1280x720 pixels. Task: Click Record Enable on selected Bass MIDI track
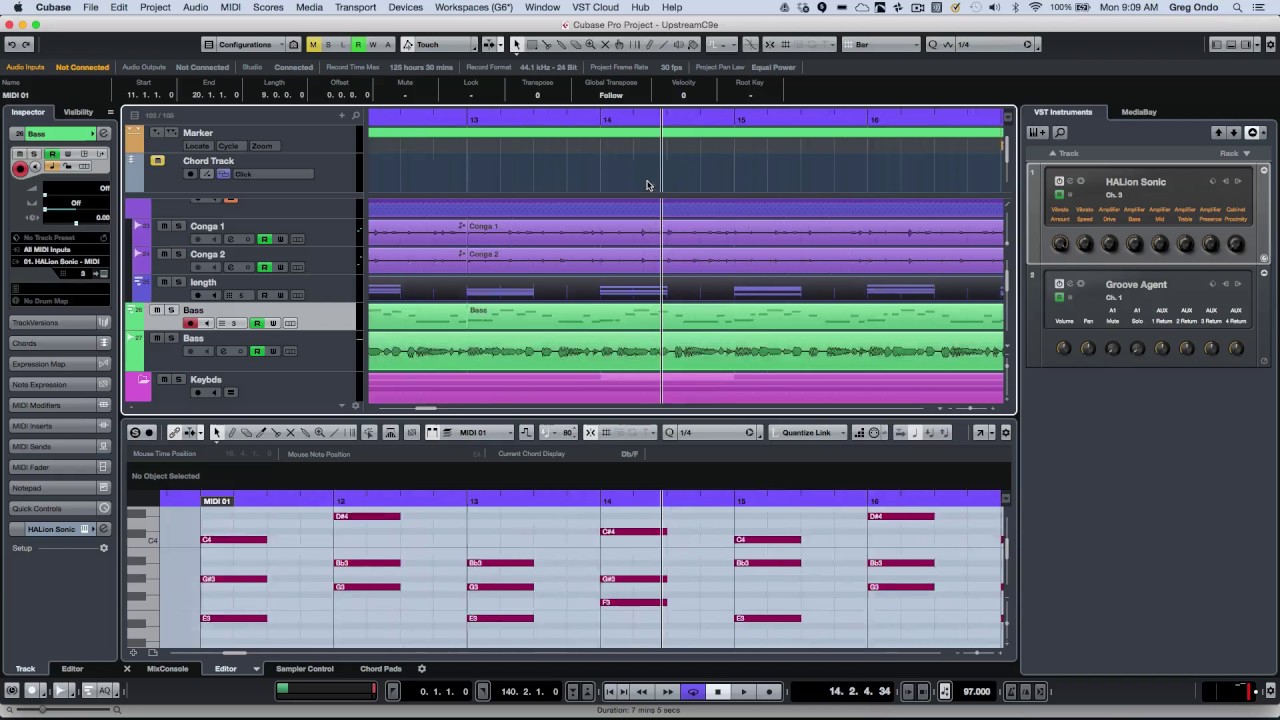click(190, 323)
